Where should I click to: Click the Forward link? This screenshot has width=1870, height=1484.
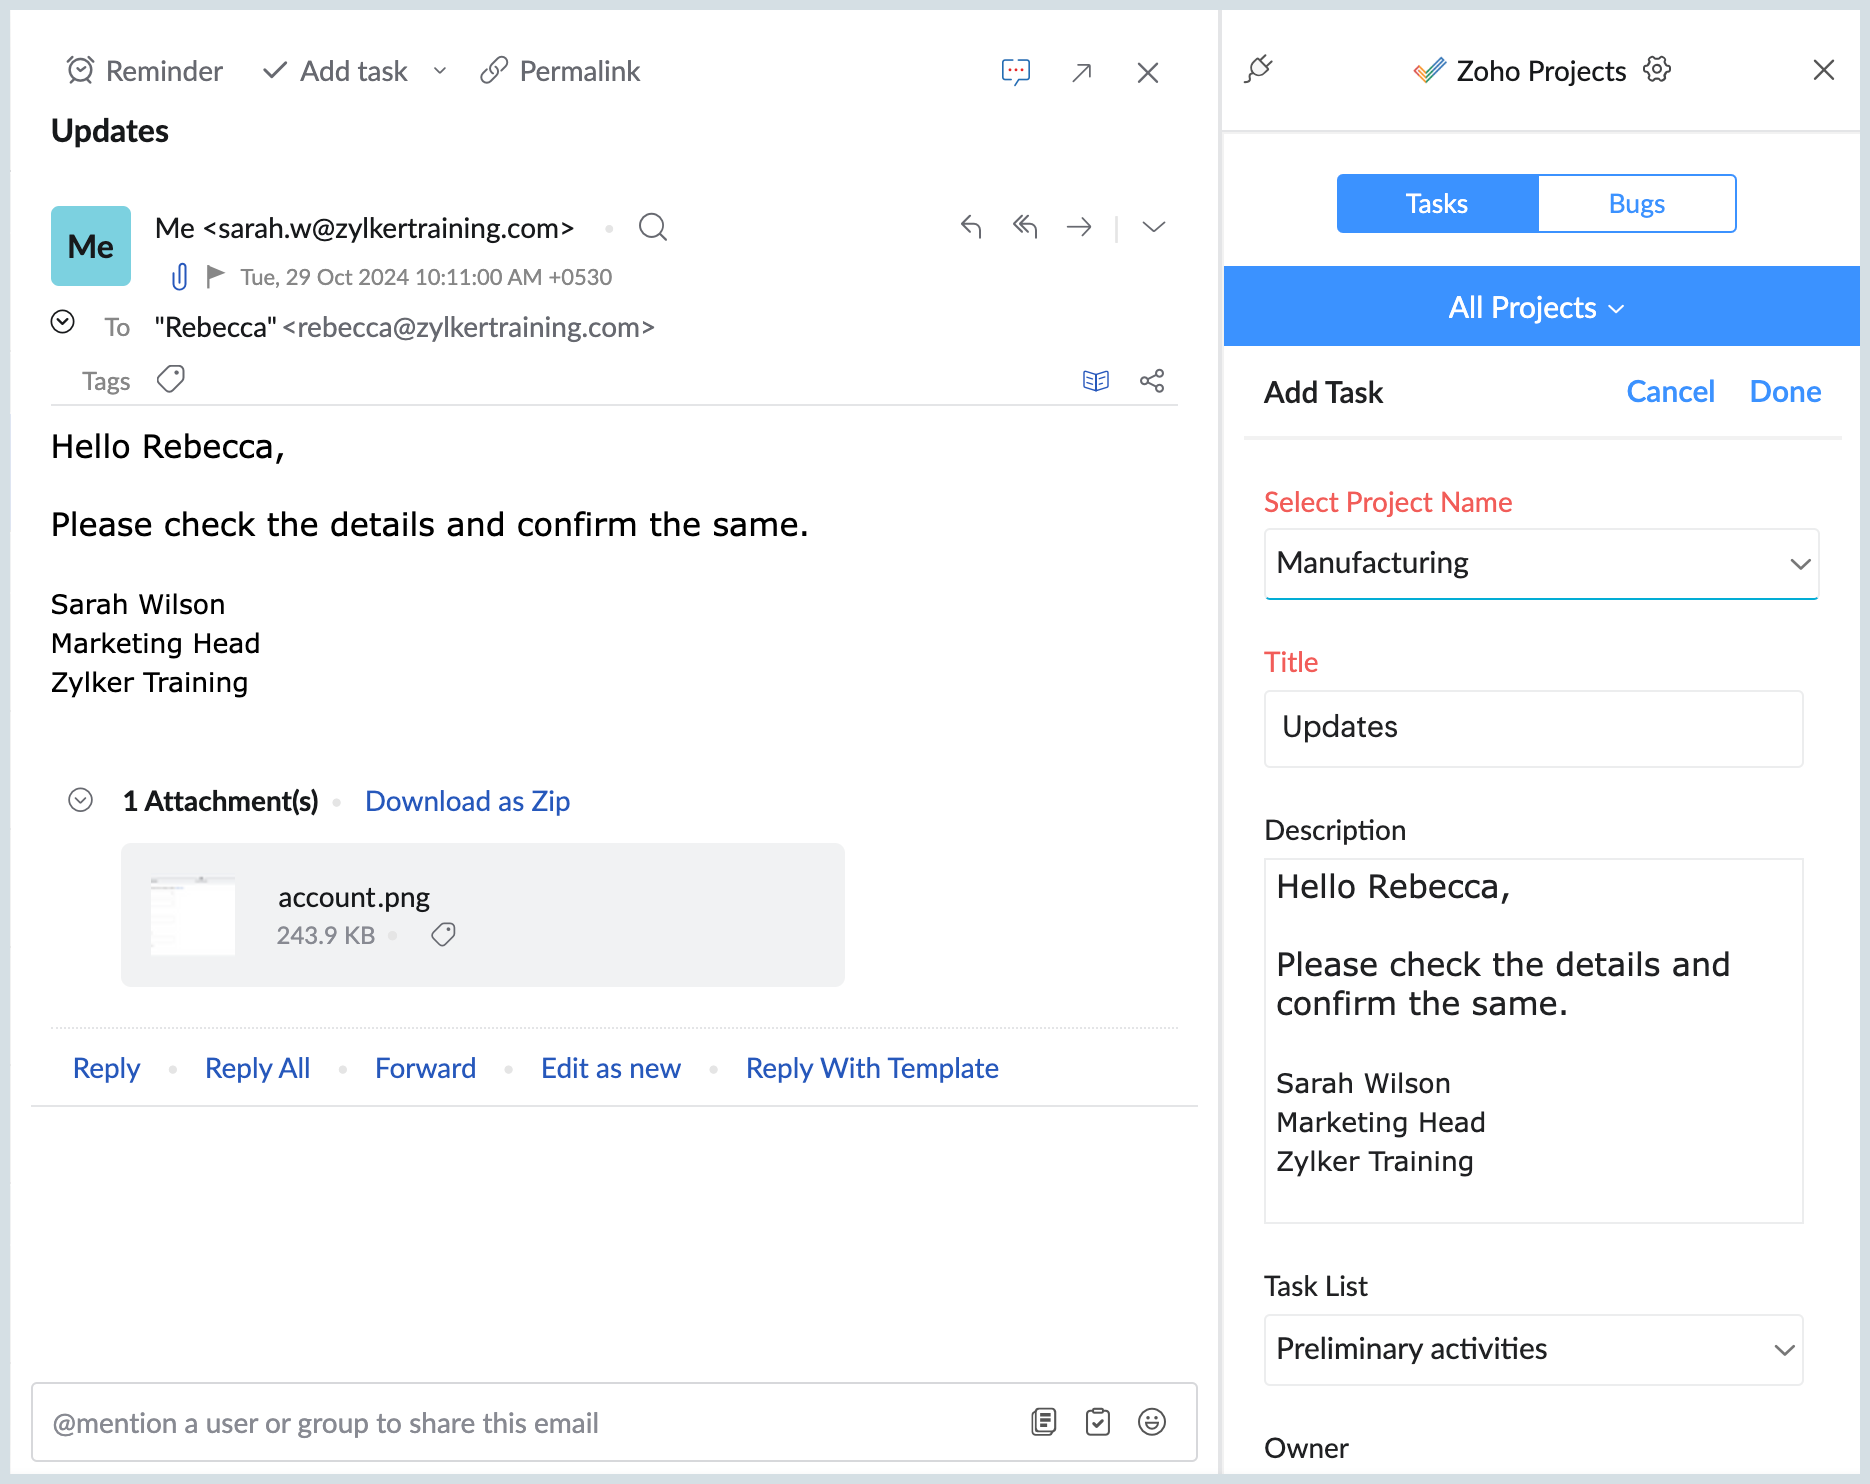[426, 1068]
